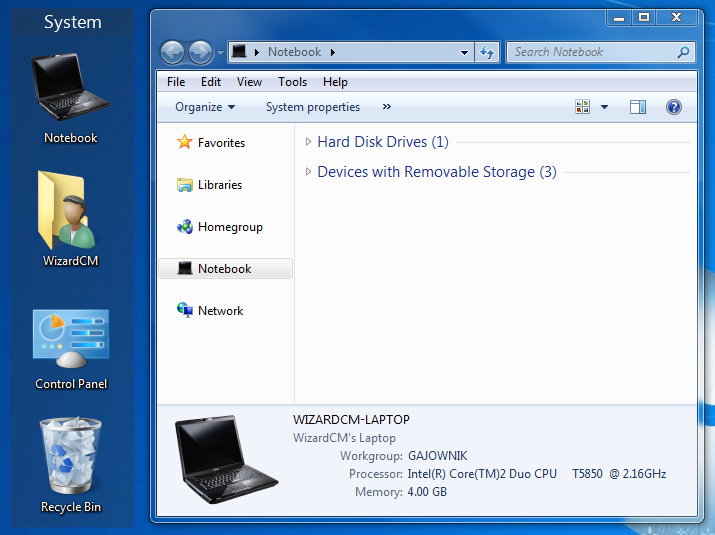Image resolution: width=715 pixels, height=535 pixels.
Task: Open the File menu
Action: 176,82
